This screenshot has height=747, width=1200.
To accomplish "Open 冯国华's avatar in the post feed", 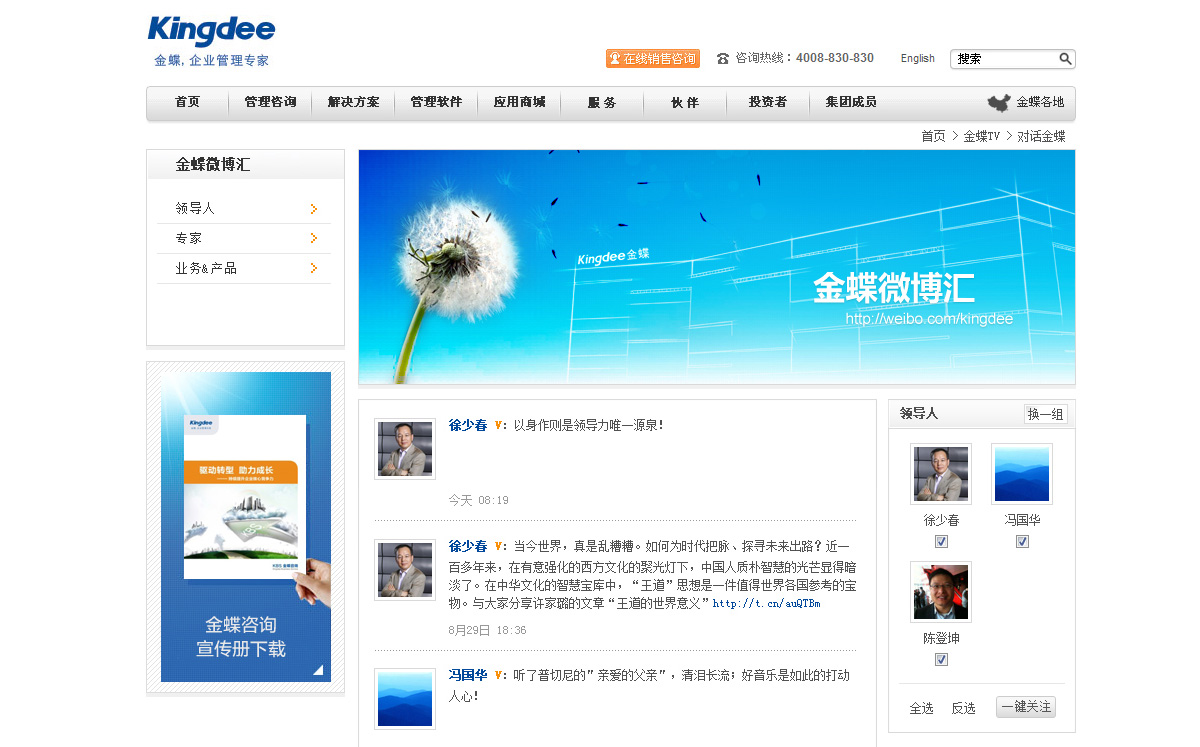I will click(405, 699).
